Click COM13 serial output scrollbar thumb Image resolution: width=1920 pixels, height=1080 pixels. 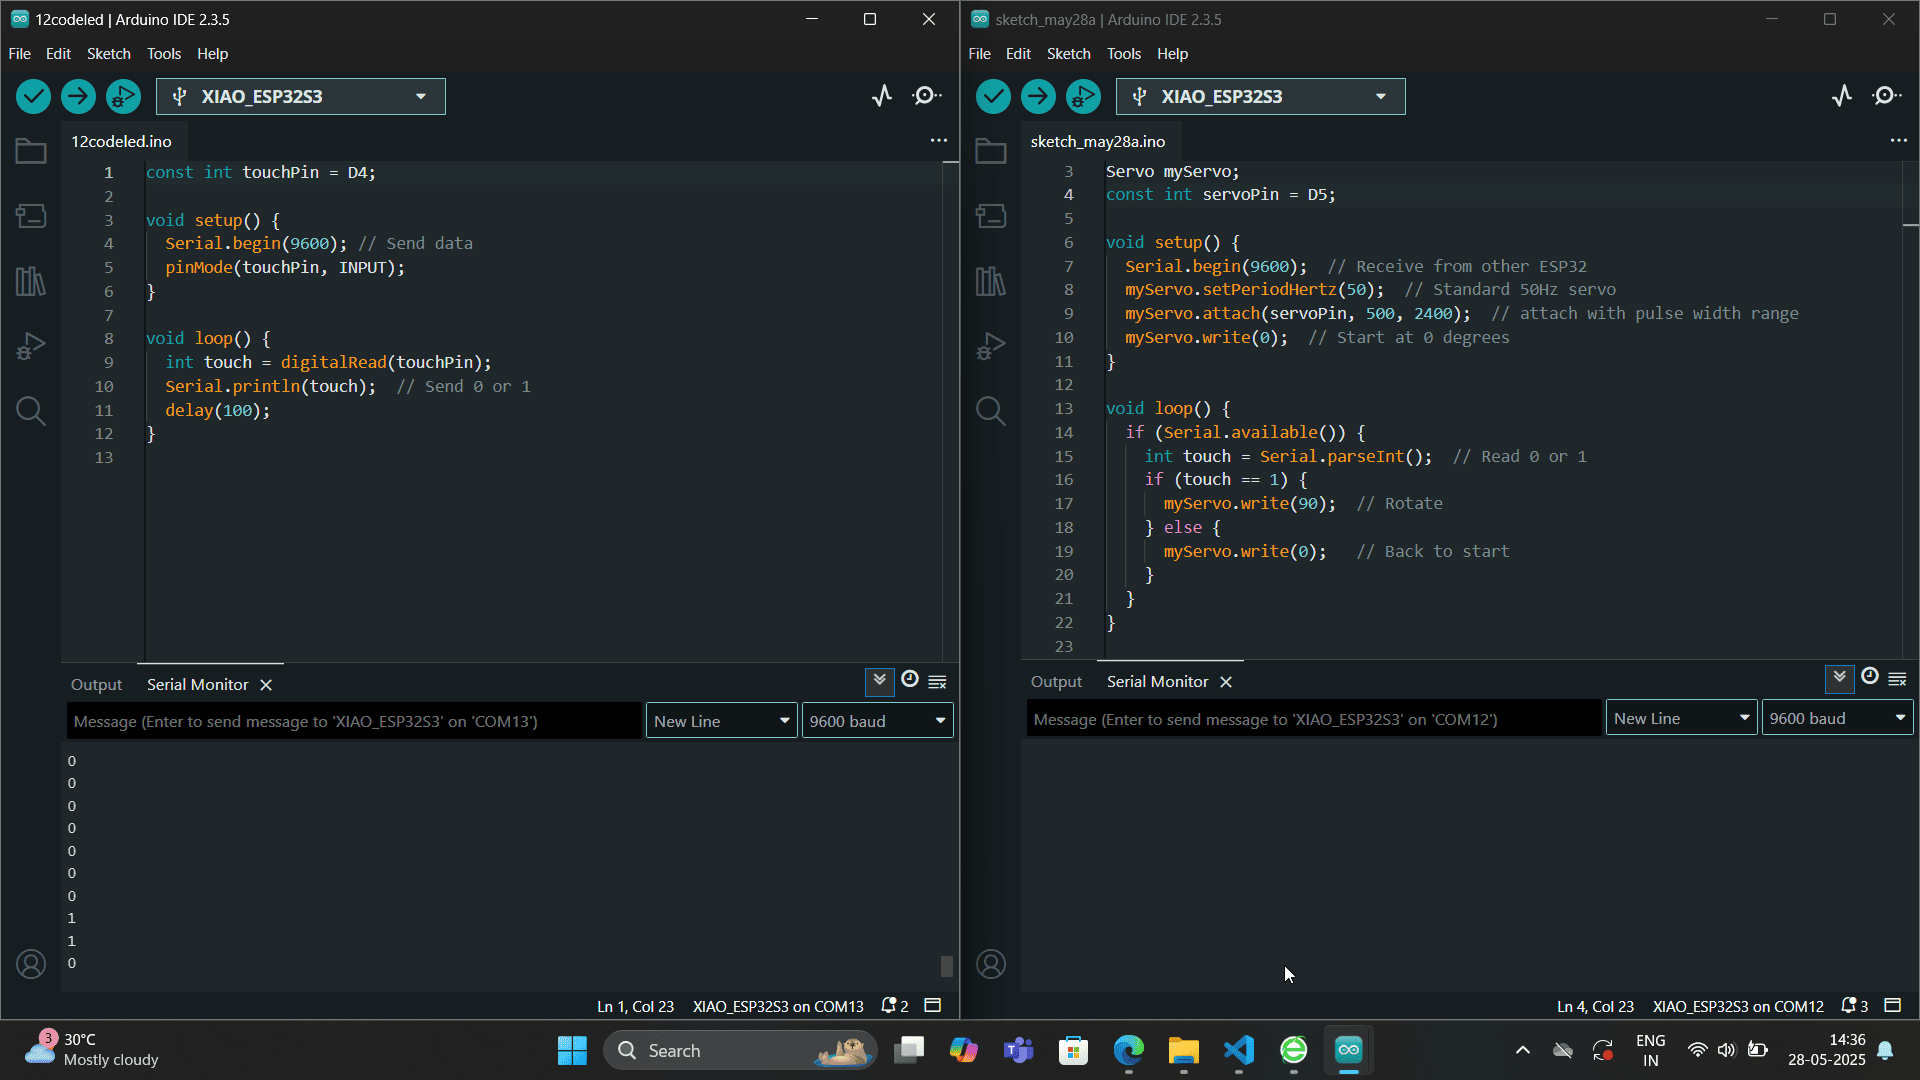(x=946, y=966)
